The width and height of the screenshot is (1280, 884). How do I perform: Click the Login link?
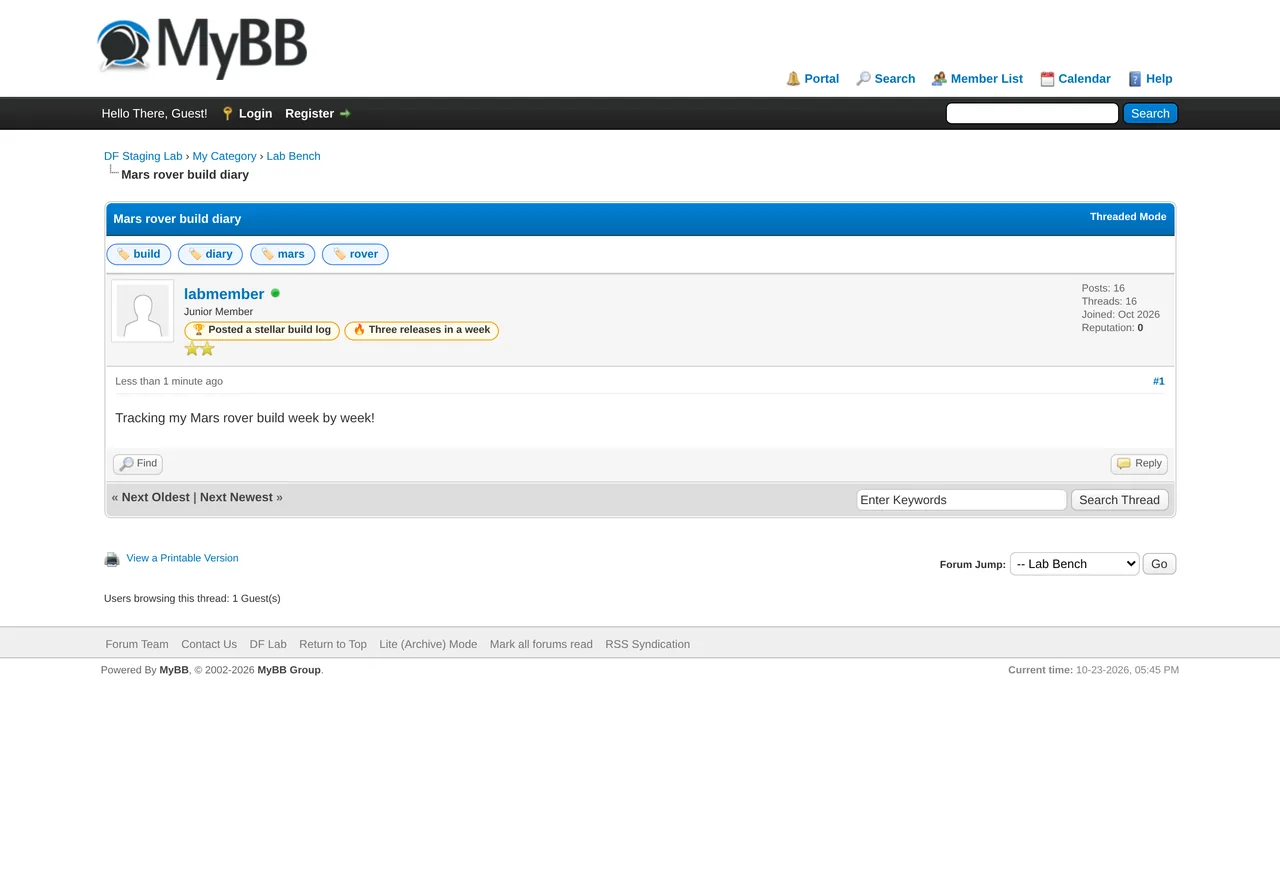pos(255,114)
